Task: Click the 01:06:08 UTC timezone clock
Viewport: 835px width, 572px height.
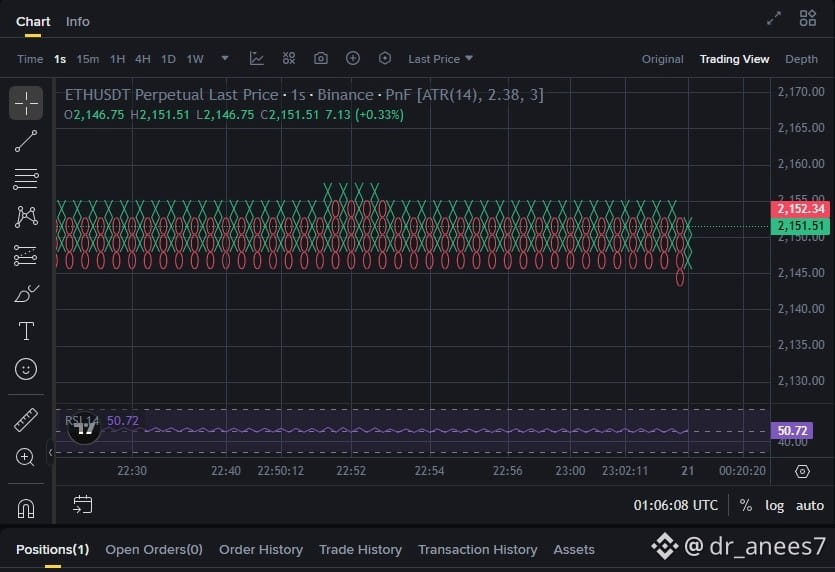Action: pos(676,506)
